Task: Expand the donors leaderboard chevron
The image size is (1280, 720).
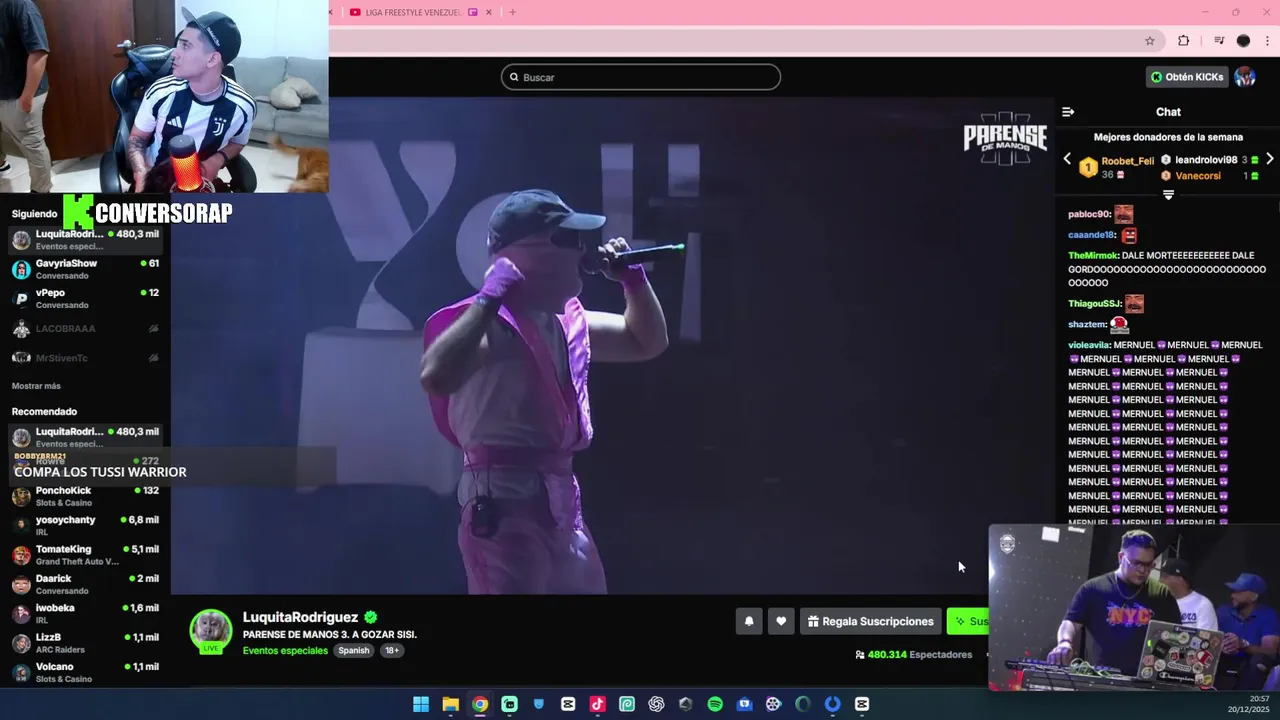Action: pos(1168,195)
